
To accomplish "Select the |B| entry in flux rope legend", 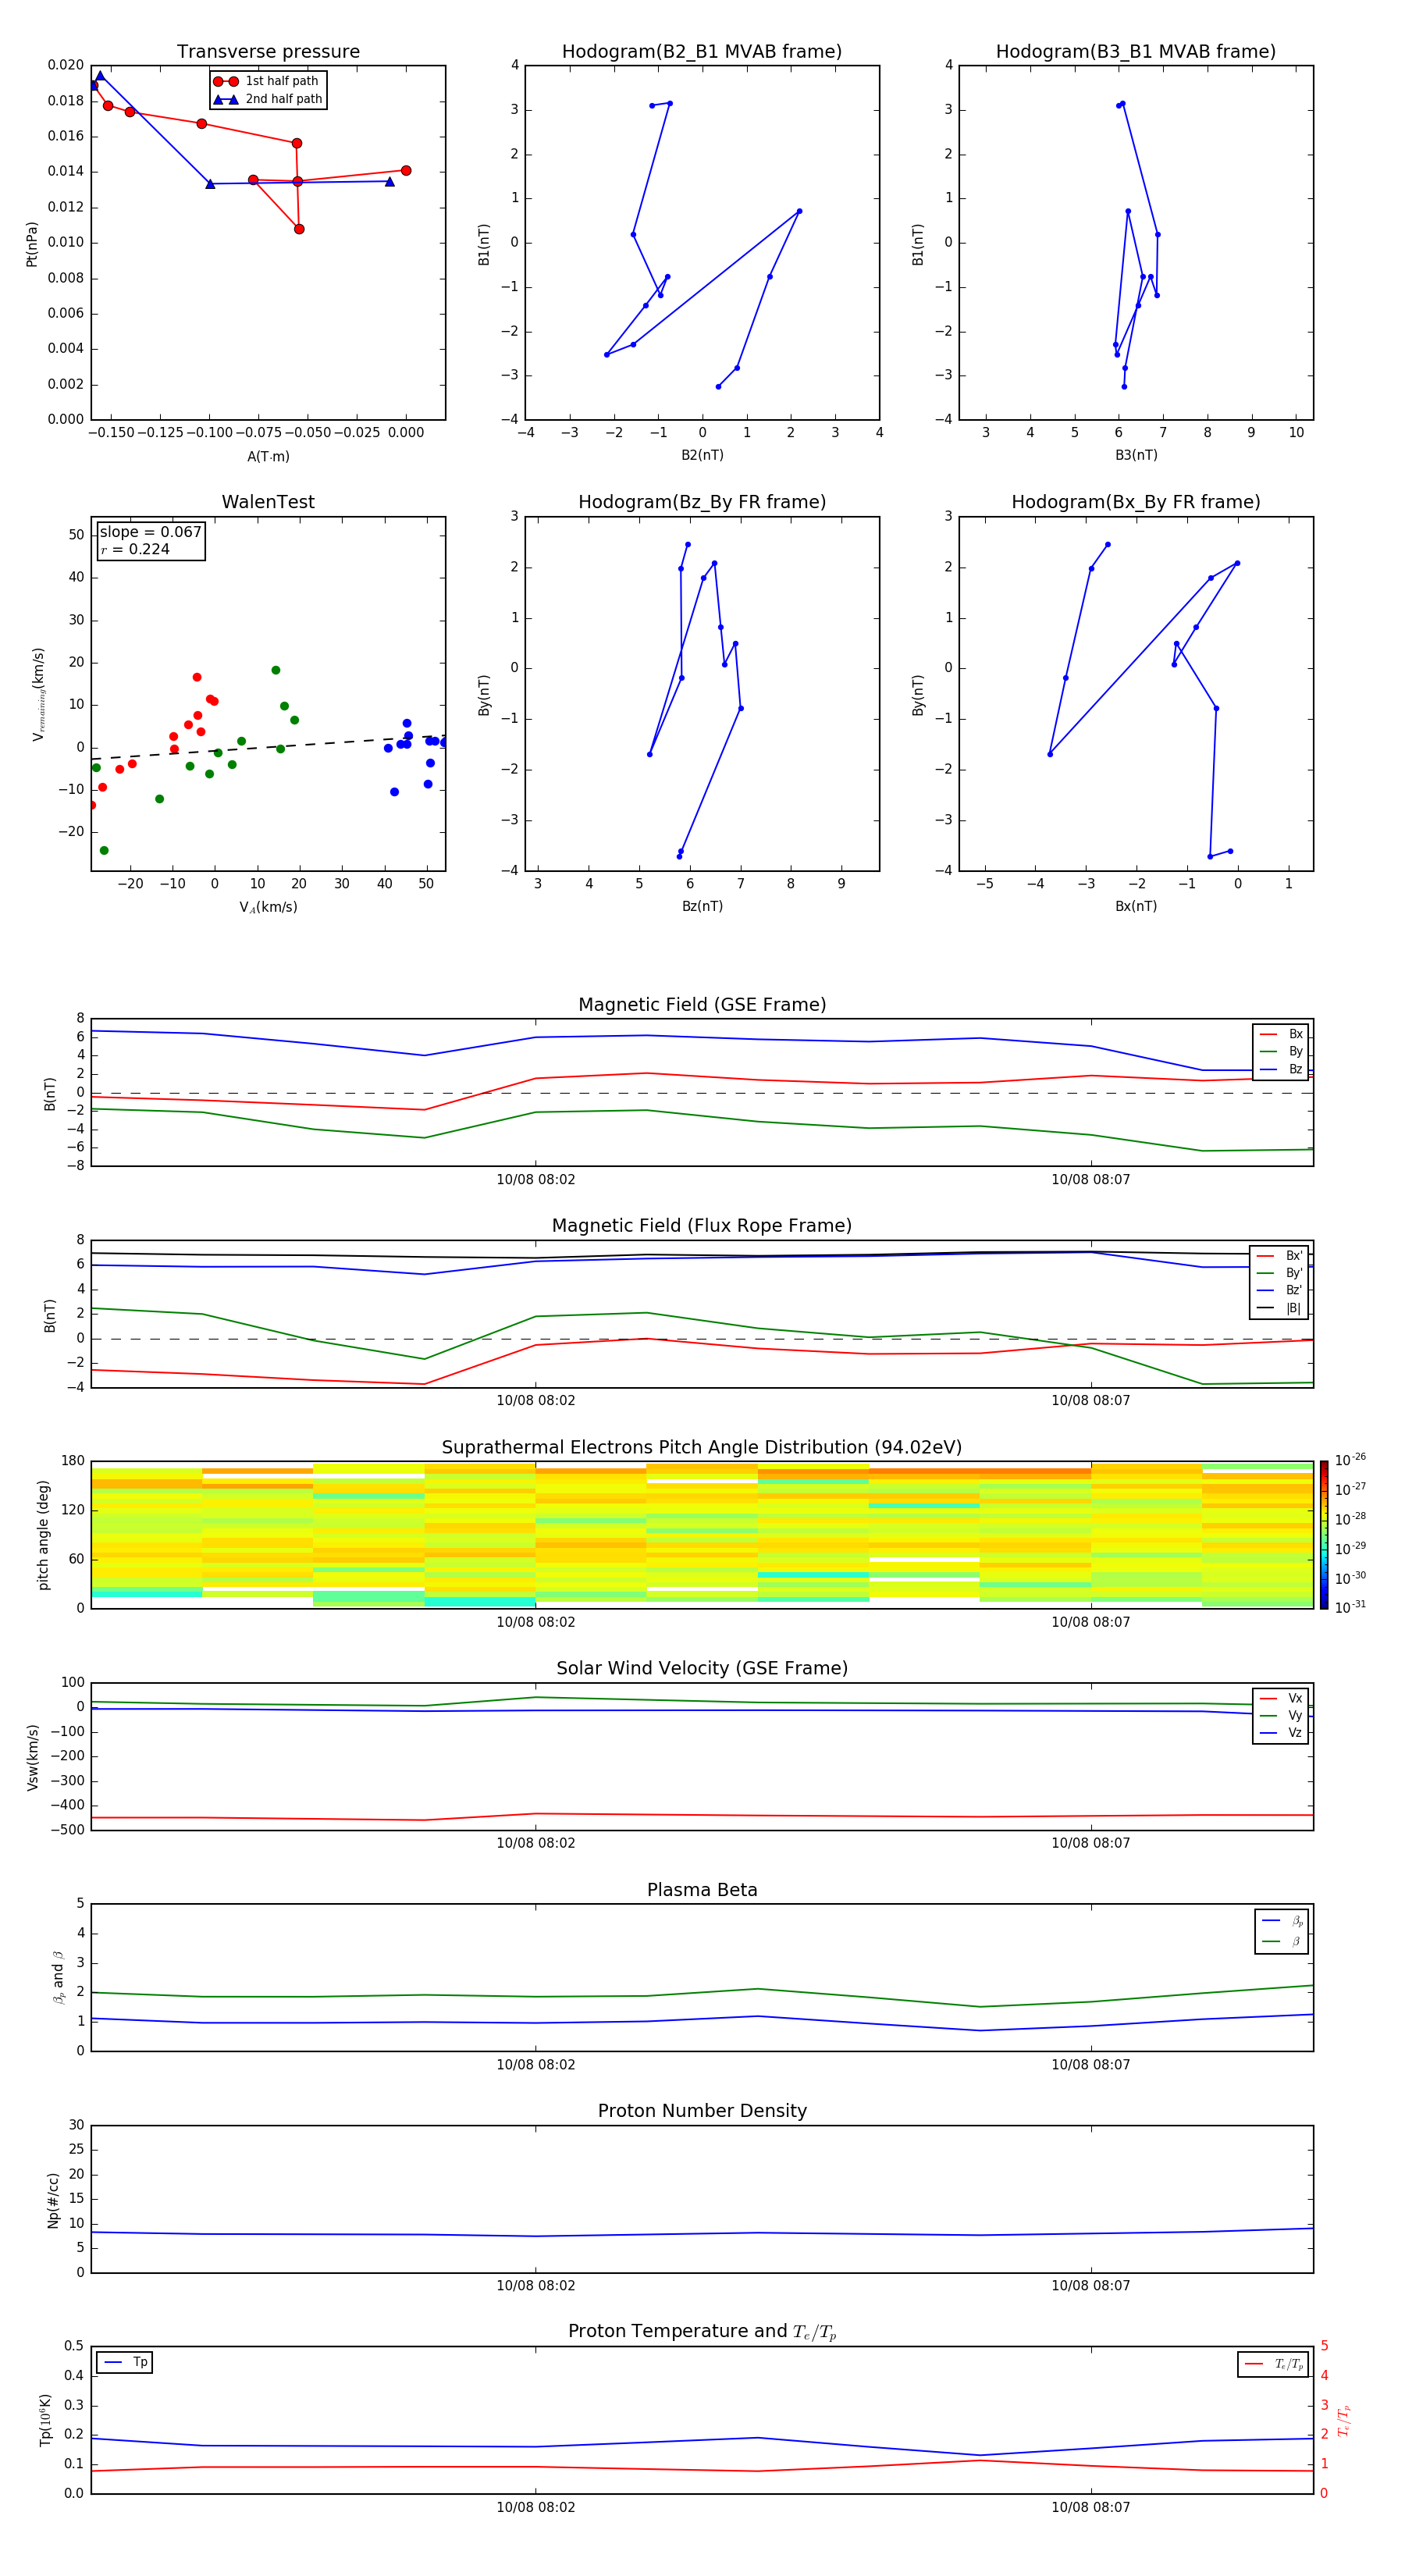I will coord(1280,1308).
